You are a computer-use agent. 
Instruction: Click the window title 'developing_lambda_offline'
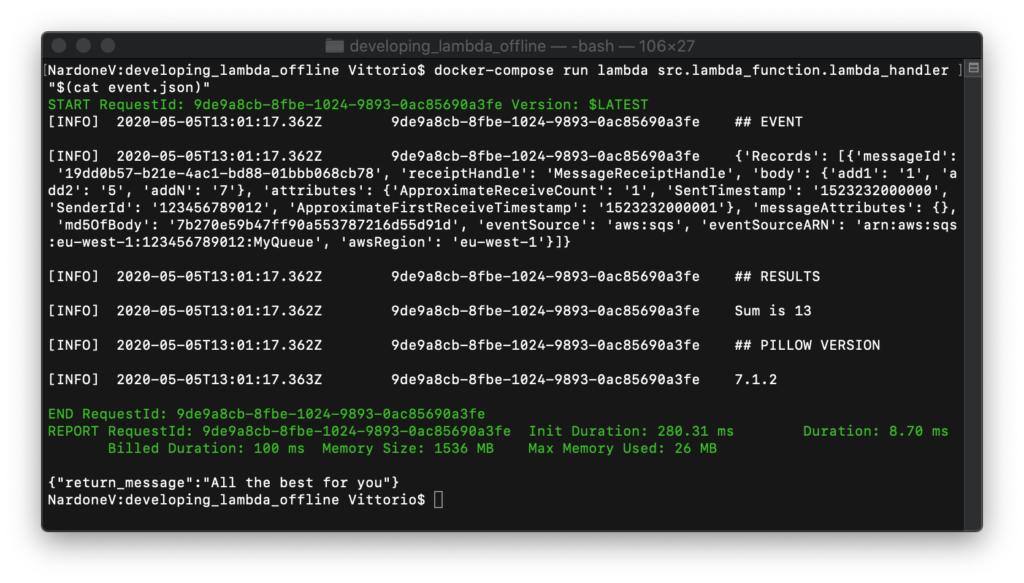pos(448,46)
